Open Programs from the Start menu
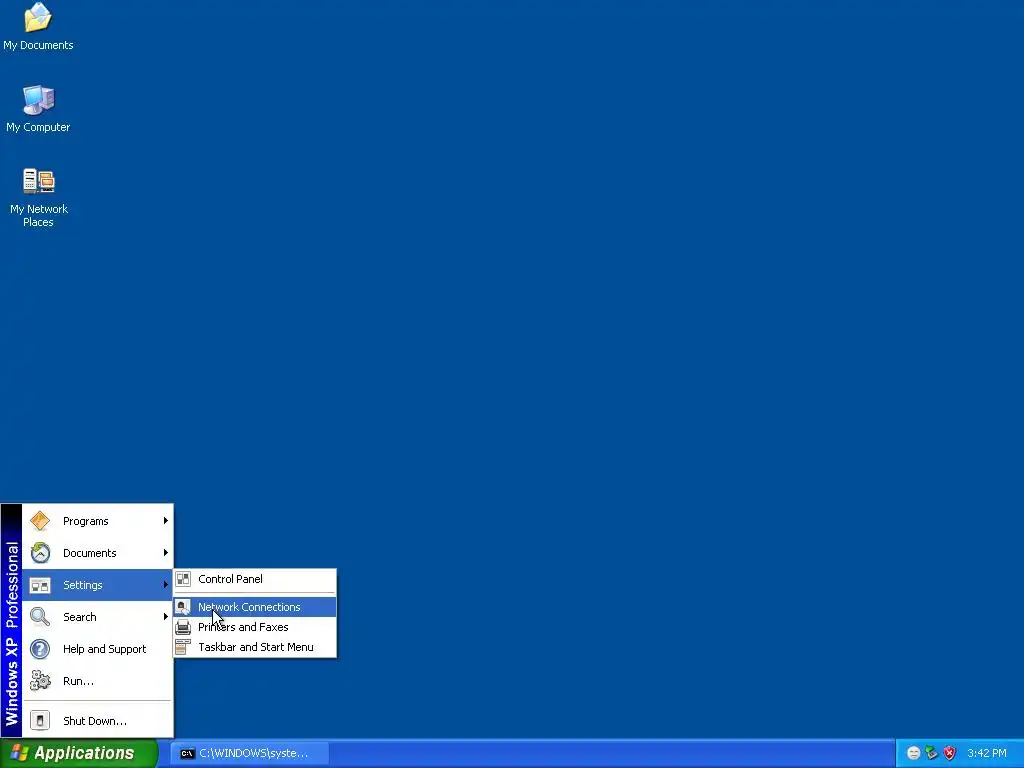 [98, 520]
